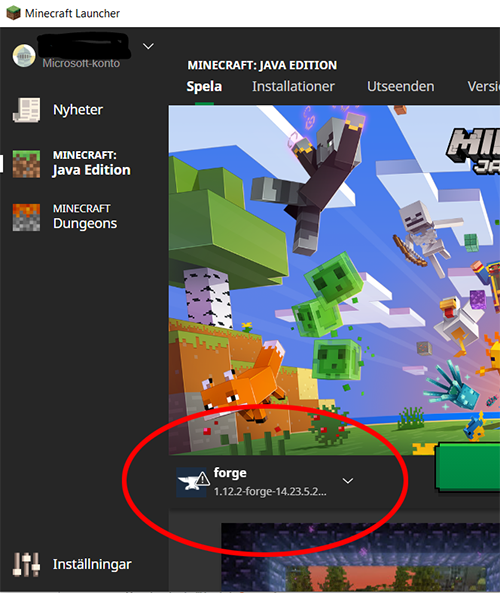Click the Inställningar sliders icon
Viewport: 500px width, 593px height.
26,564
